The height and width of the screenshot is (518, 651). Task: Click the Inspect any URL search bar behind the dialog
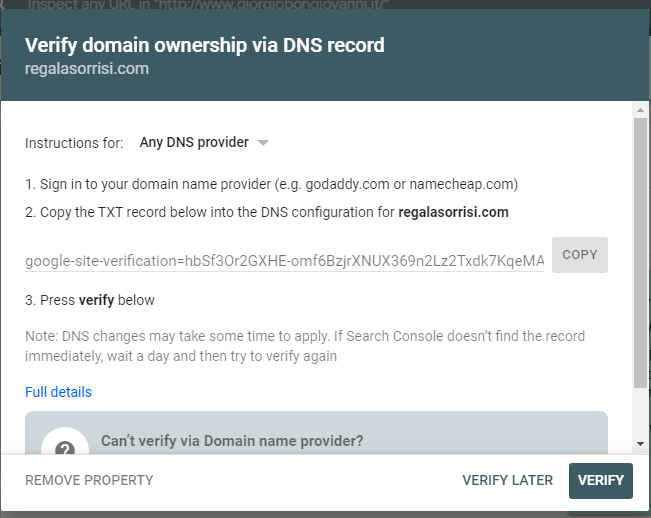tap(208, 5)
